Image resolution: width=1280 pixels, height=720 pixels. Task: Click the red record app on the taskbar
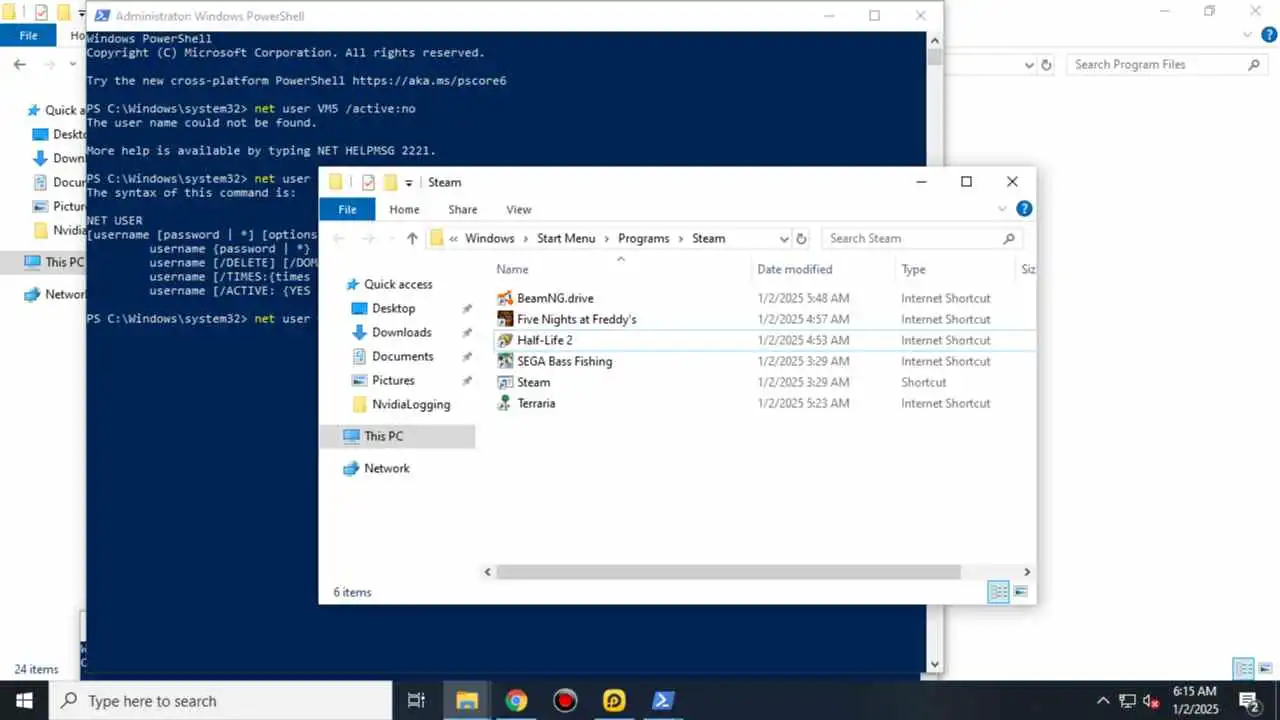tap(565, 701)
